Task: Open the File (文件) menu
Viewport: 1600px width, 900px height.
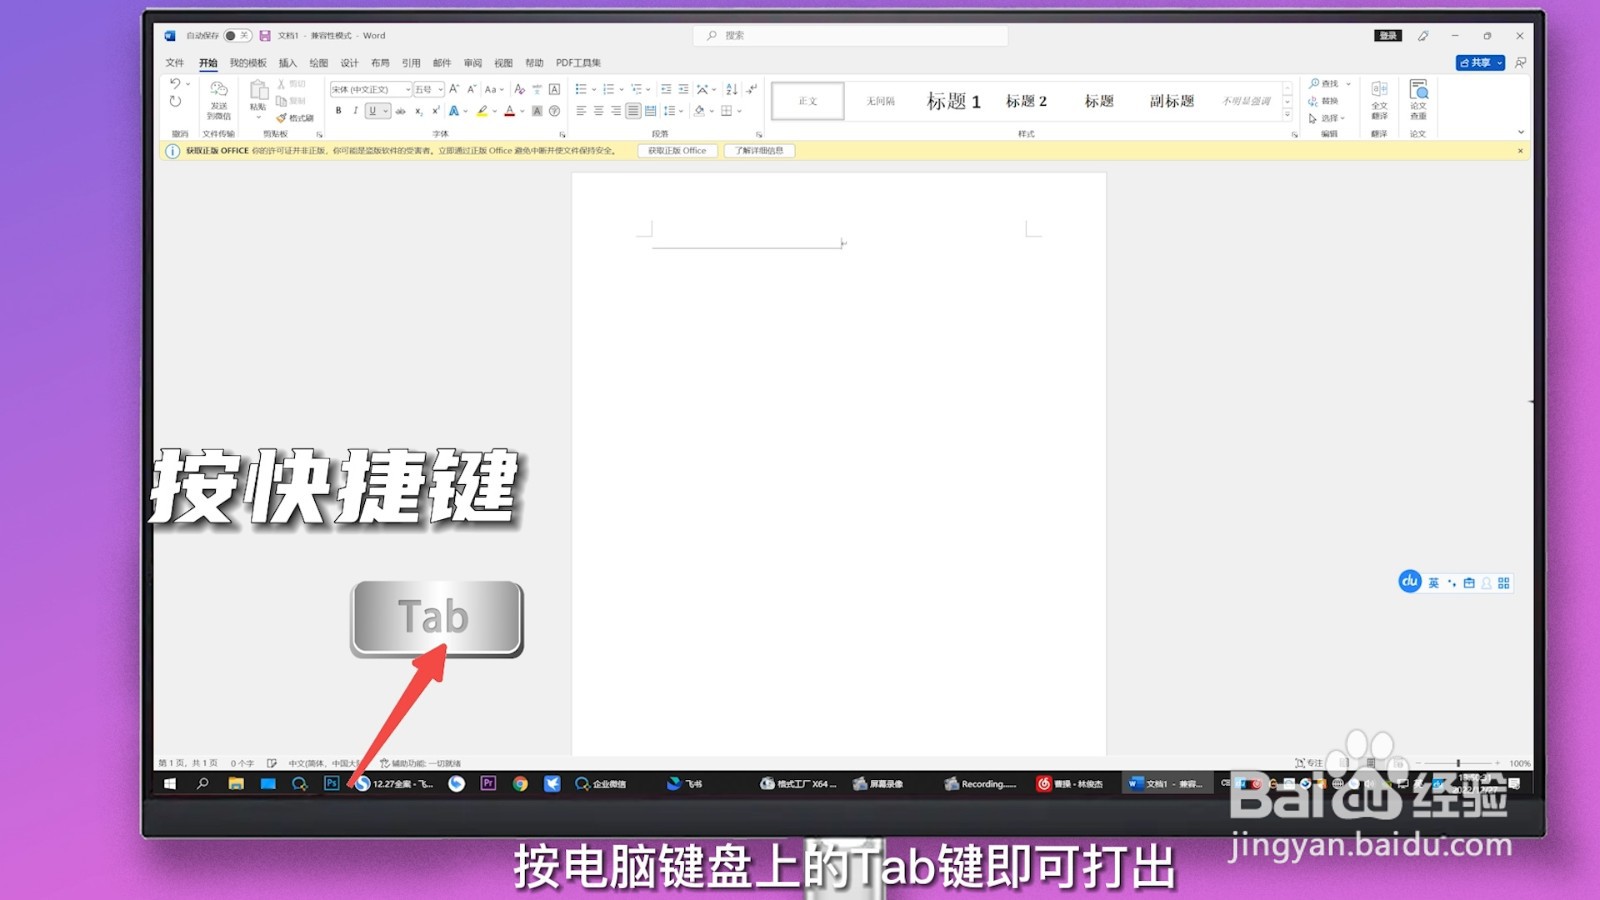Action: [x=175, y=63]
